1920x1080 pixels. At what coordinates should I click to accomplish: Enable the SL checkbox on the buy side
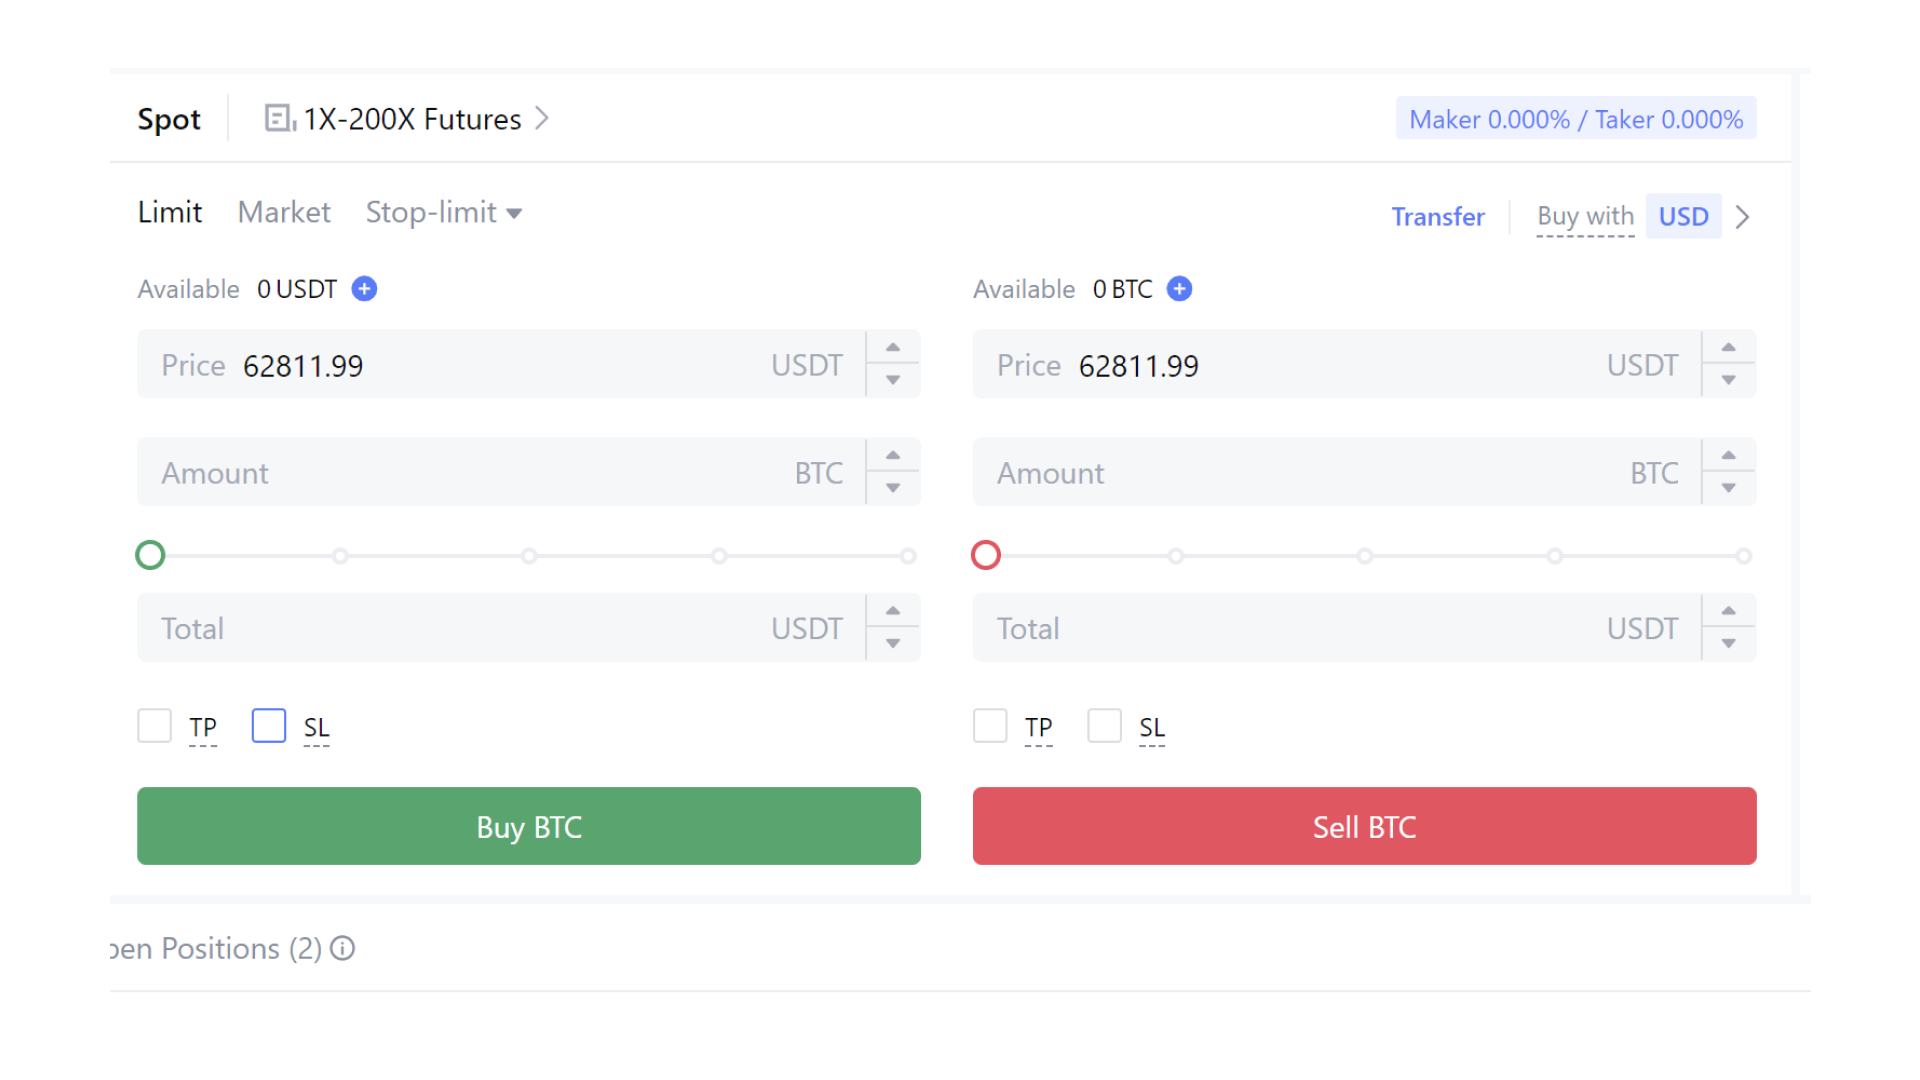[x=268, y=726]
